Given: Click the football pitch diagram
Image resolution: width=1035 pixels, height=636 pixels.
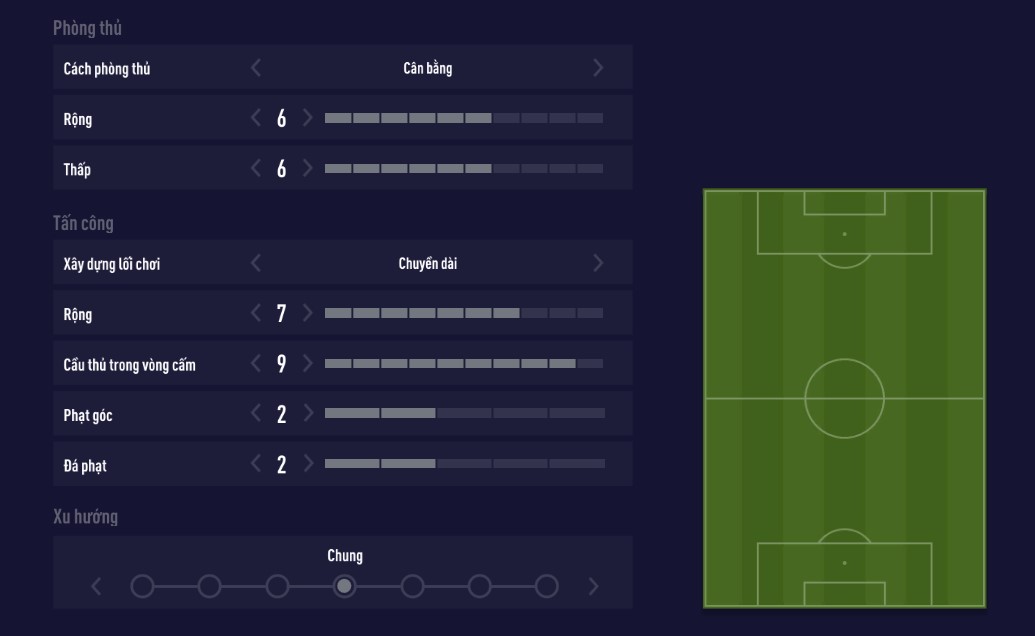Looking at the screenshot, I should pos(845,398).
